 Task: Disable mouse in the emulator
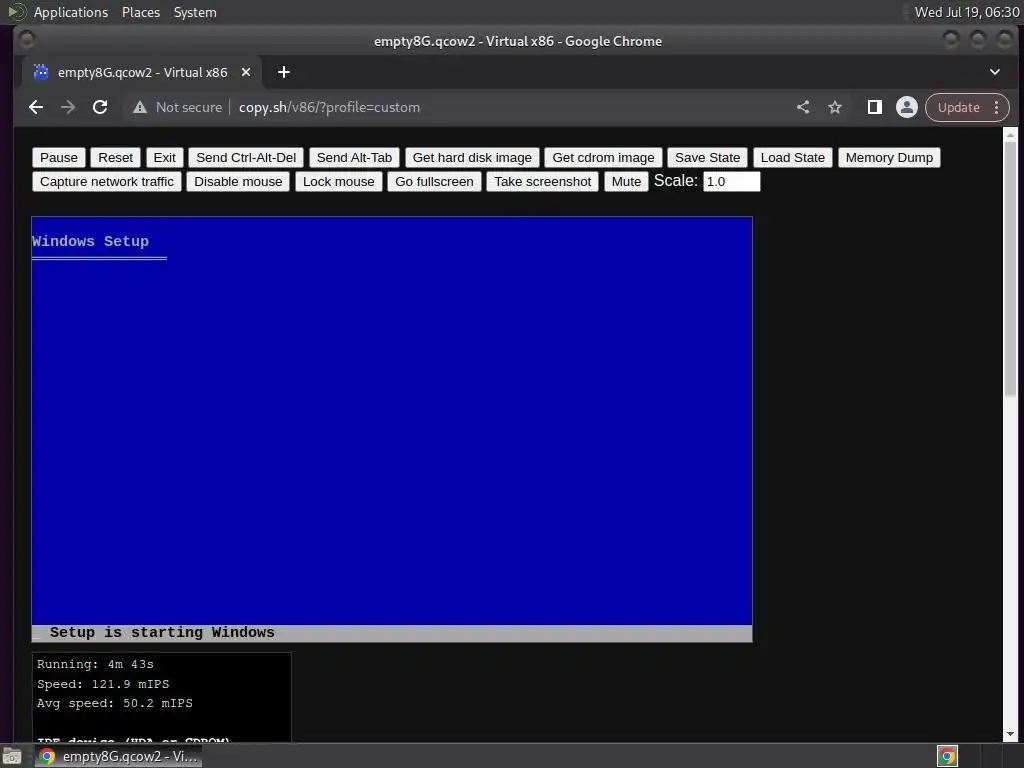[238, 182]
